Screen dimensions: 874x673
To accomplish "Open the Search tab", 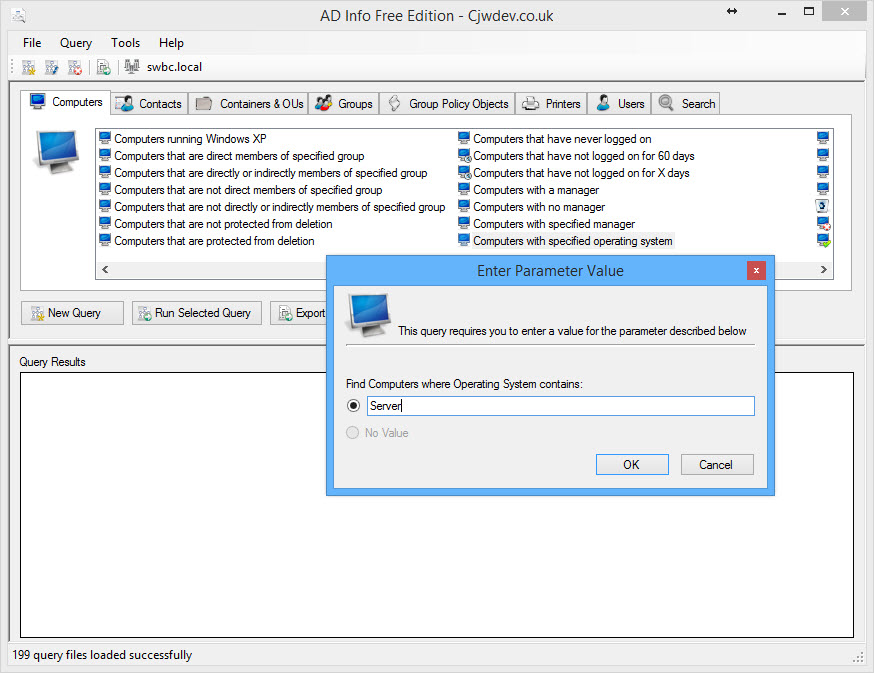I will [686, 104].
